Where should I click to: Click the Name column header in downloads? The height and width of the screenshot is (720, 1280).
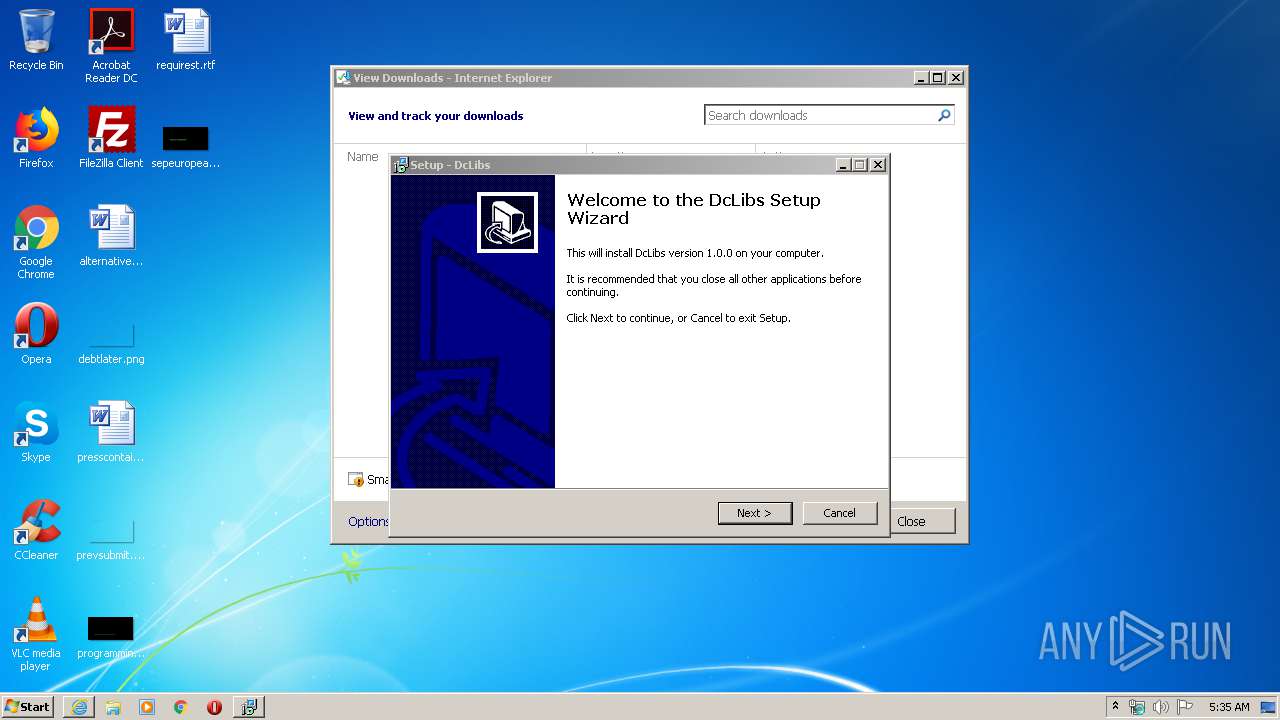362,157
